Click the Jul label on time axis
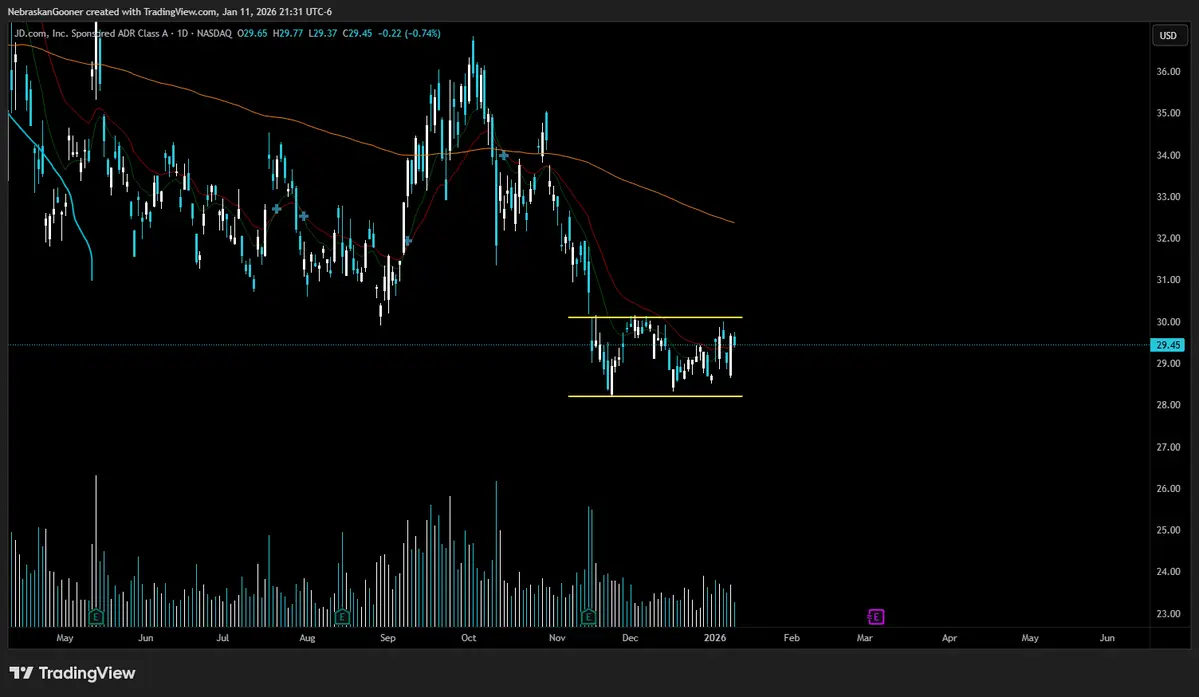The width and height of the screenshot is (1199, 697). 223,637
